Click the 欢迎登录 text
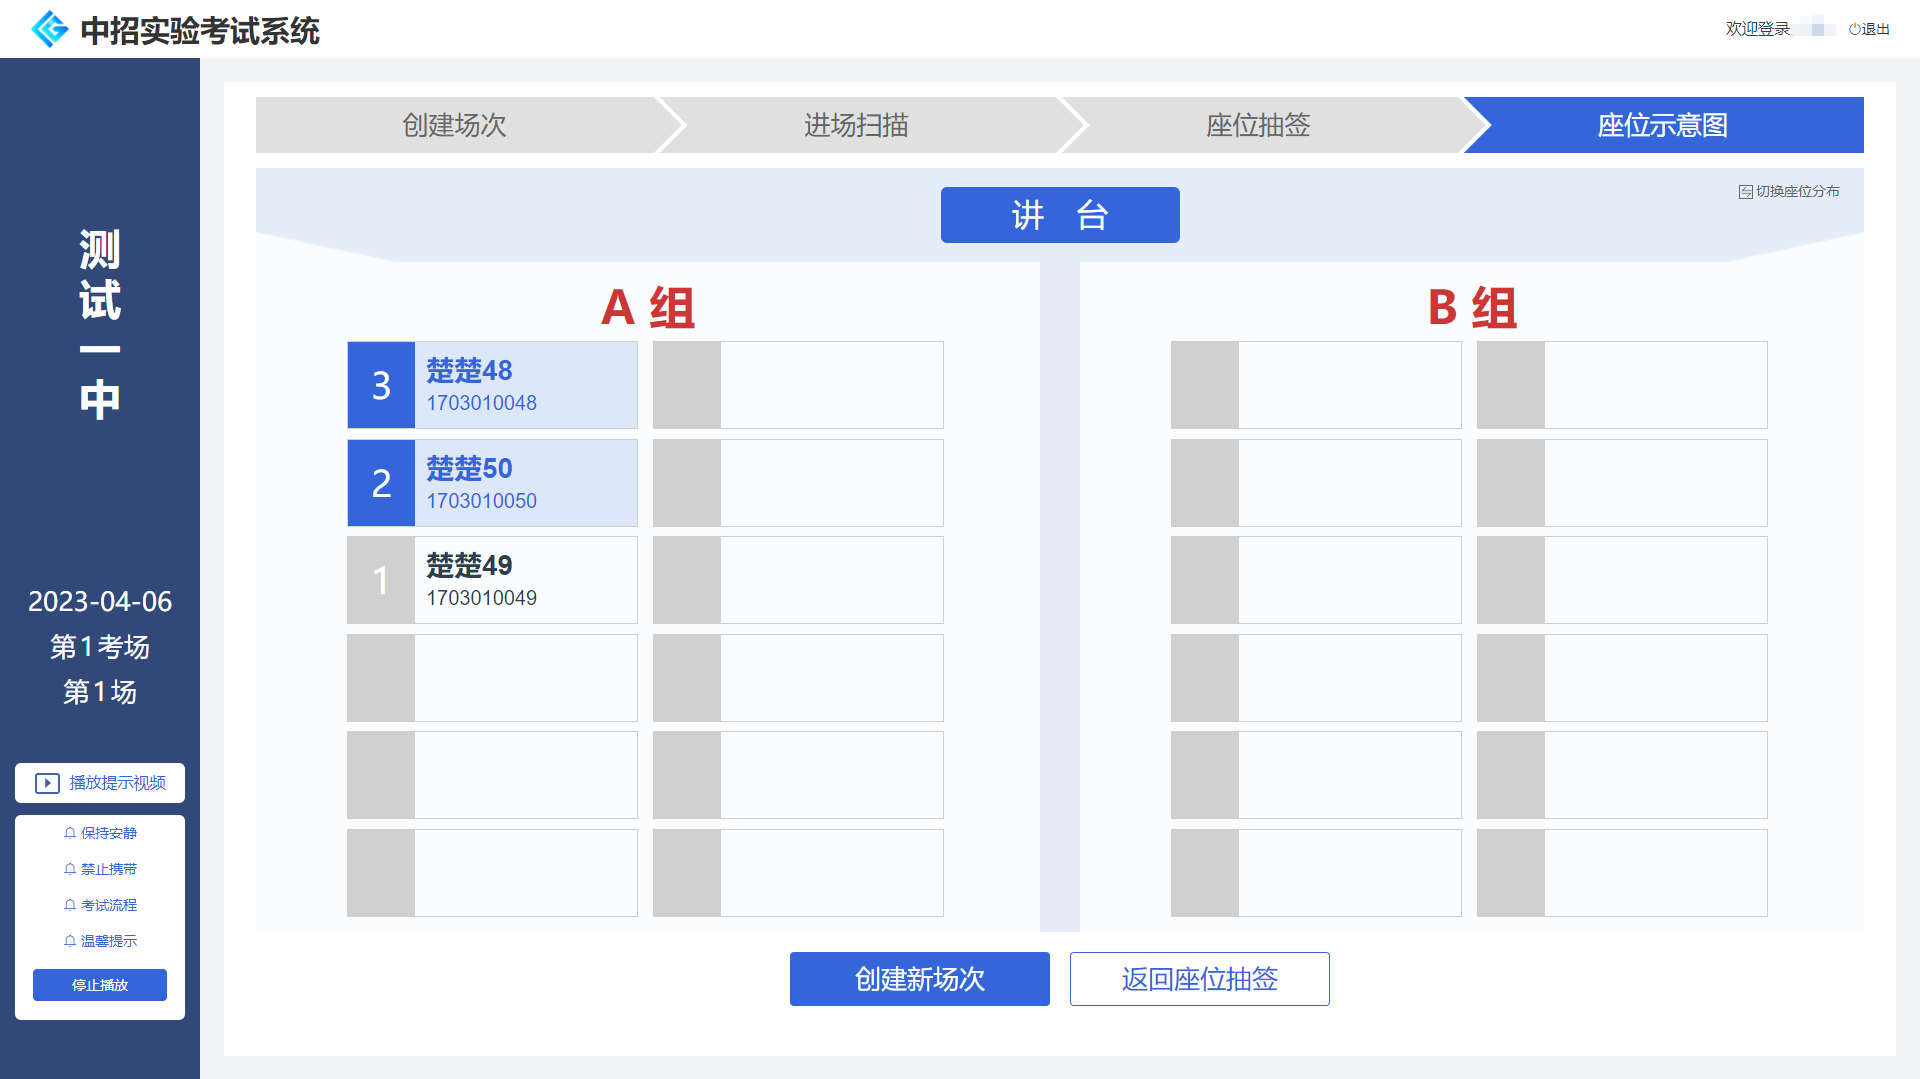 1757,29
